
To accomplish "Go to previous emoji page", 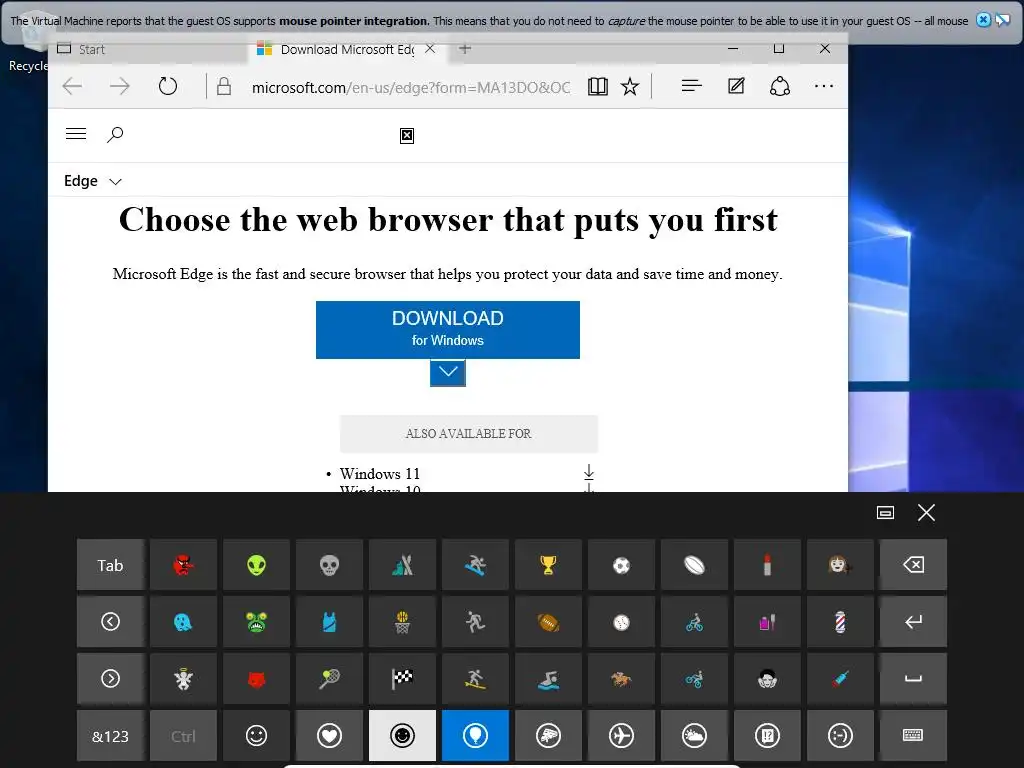I will click(x=110, y=622).
